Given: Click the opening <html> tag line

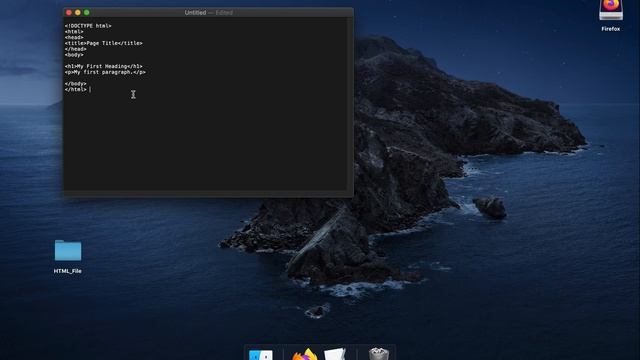Looking at the screenshot, I should [74, 31].
